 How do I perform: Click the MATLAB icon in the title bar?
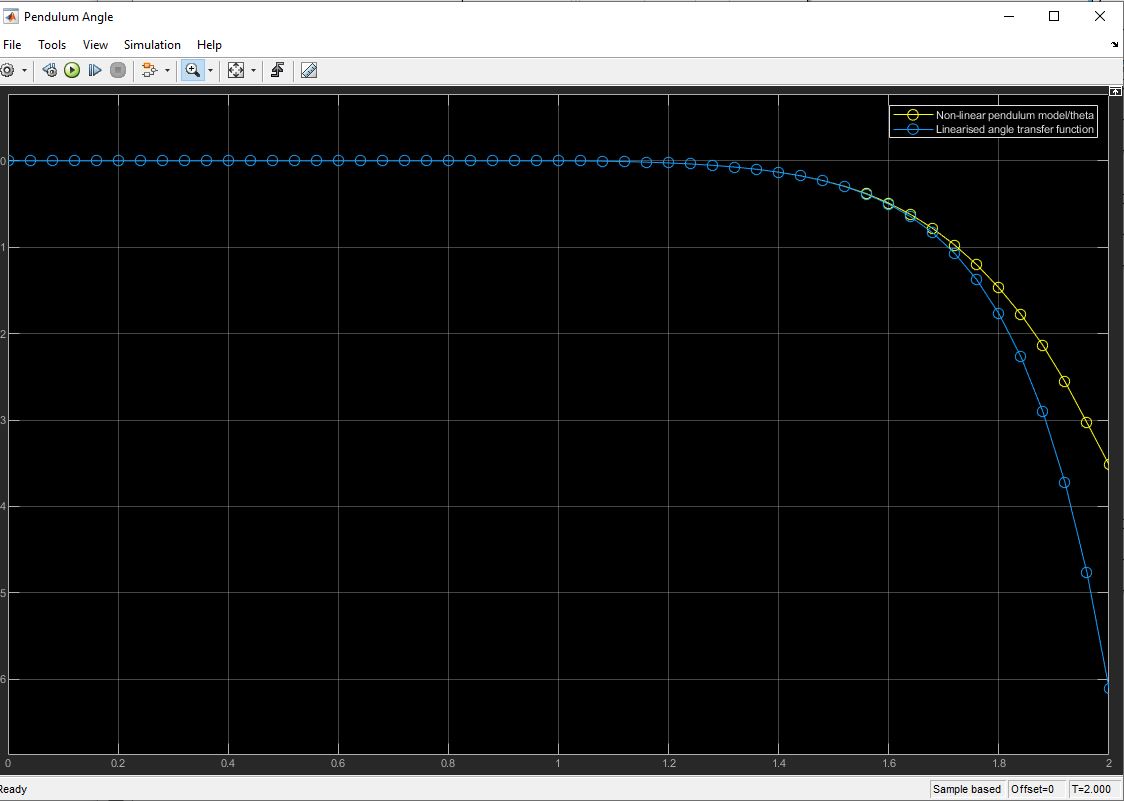(11, 16)
